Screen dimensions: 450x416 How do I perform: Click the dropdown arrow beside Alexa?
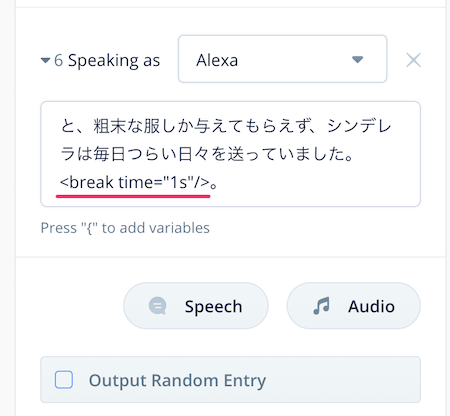point(357,60)
